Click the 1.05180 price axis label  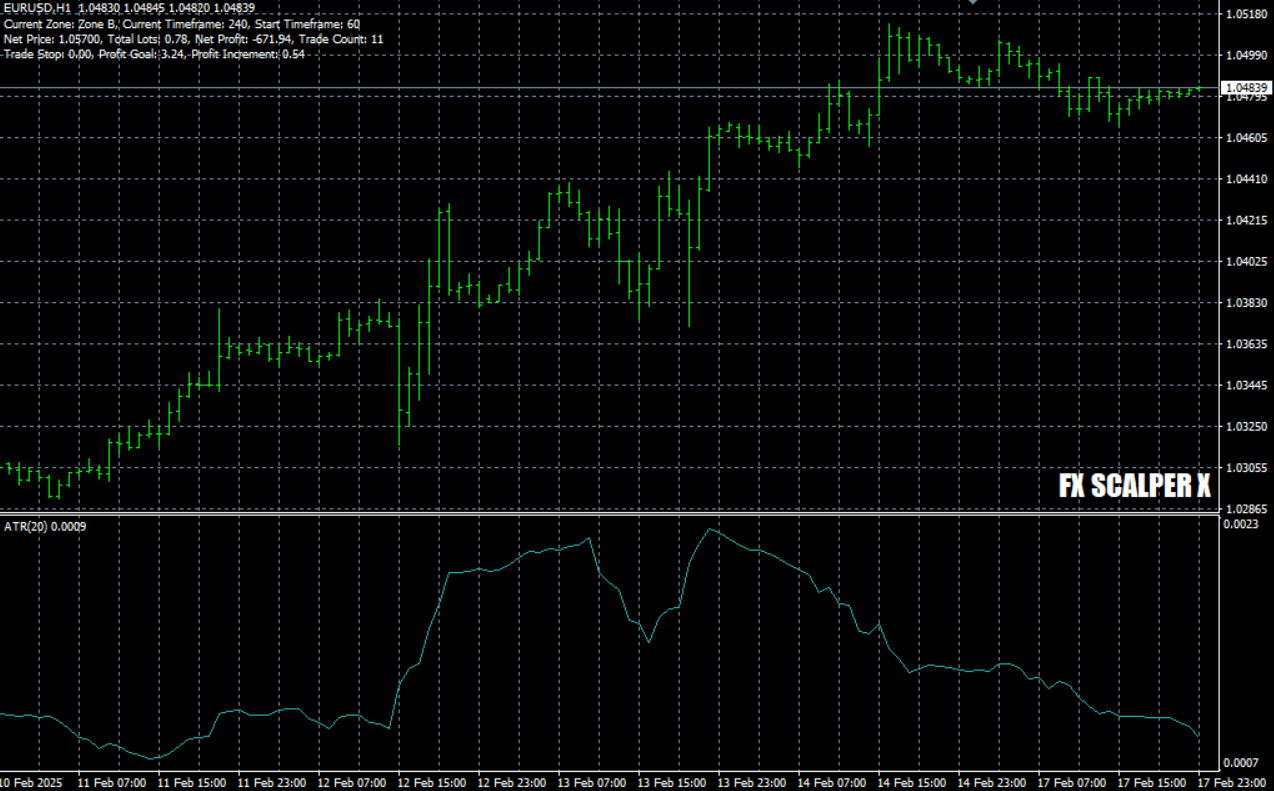click(x=1247, y=14)
